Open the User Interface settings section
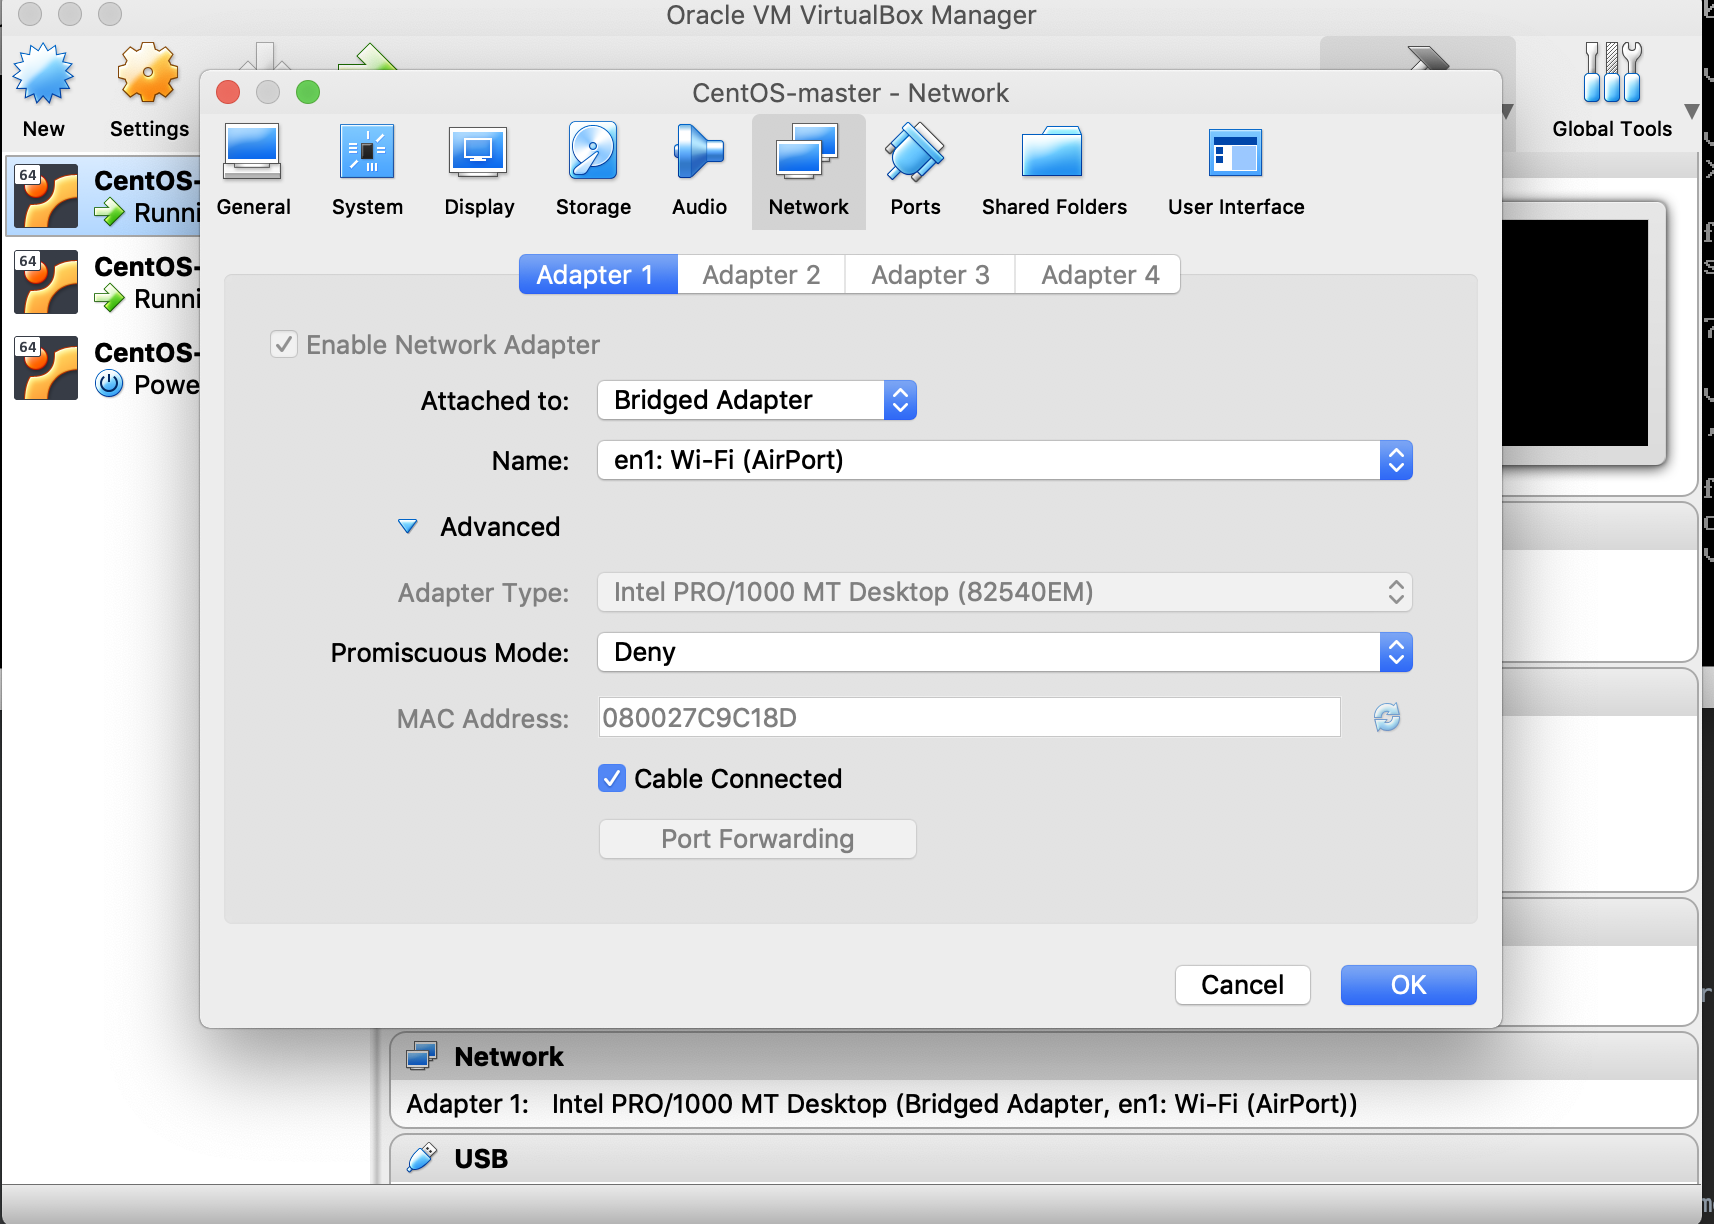The height and width of the screenshot is (1224, 1714). coord(1236,171)
